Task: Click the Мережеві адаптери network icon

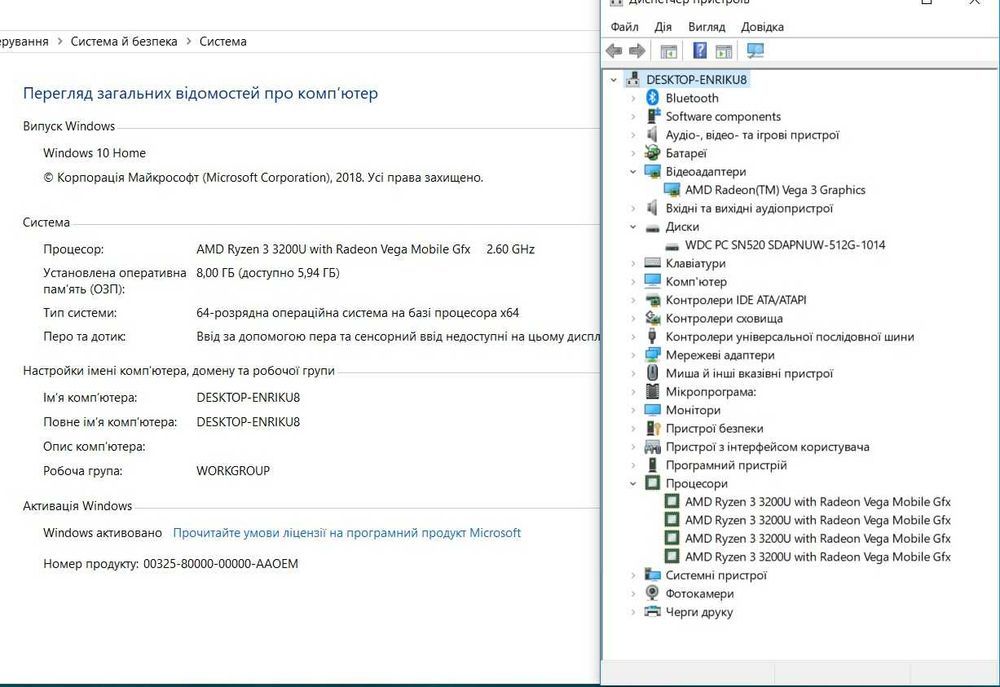Action: tap(652, 355)
